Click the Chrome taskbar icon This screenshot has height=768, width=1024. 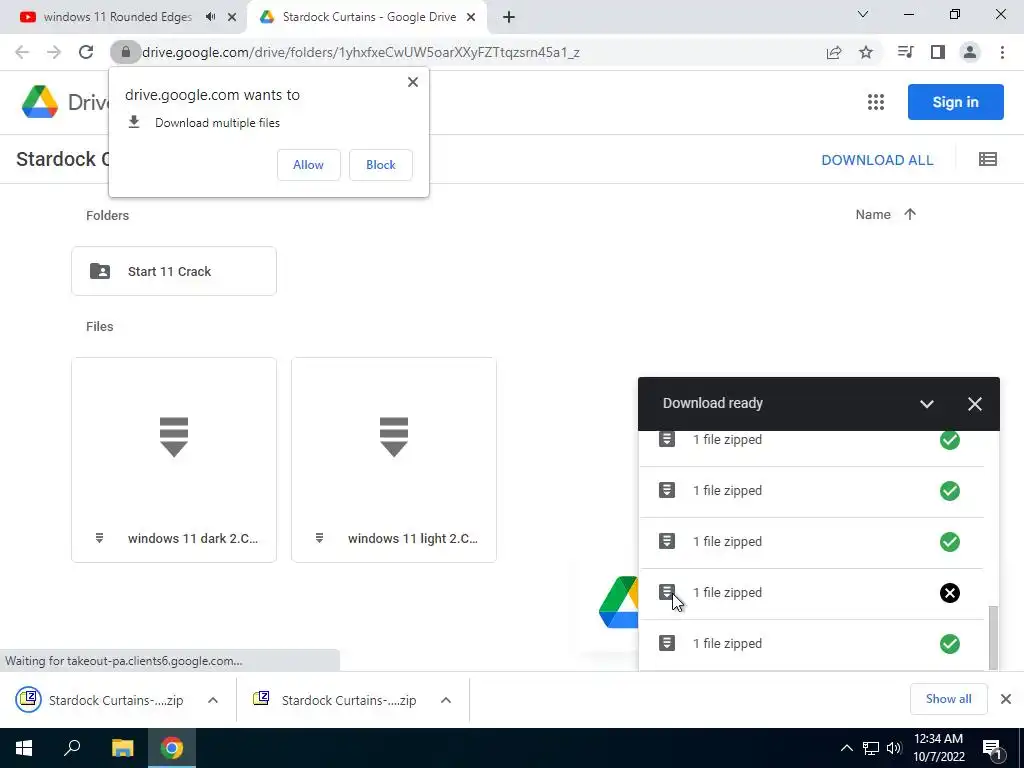pyautogui.click(x=172, y=748)
